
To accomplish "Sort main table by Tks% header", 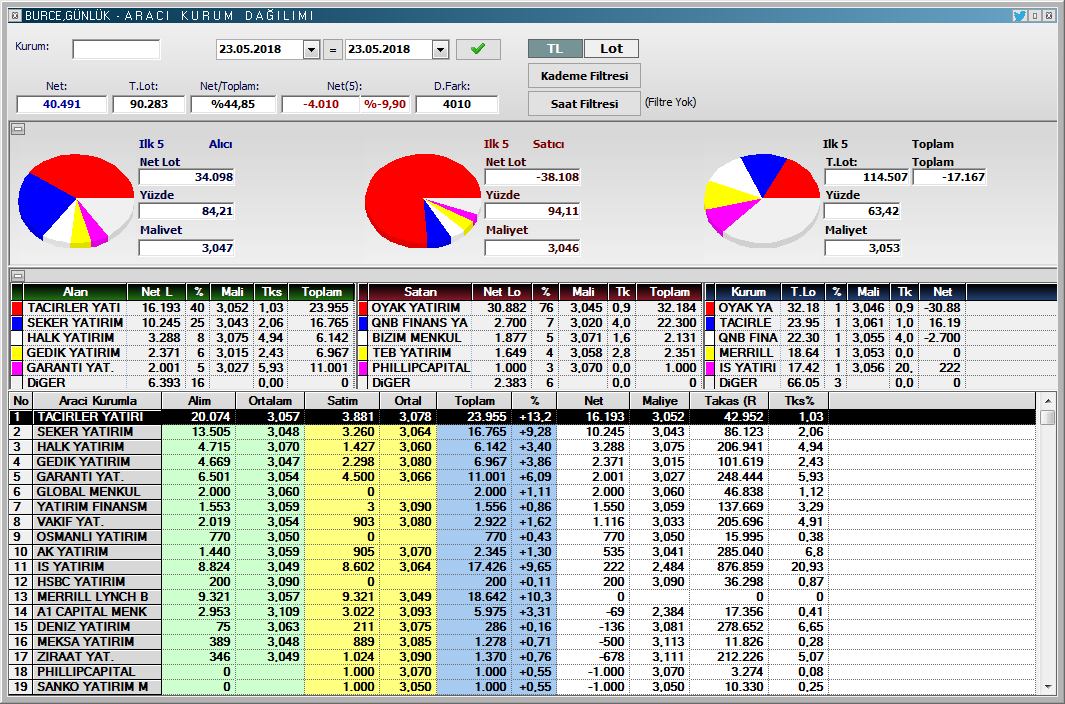I will point(799,401).
